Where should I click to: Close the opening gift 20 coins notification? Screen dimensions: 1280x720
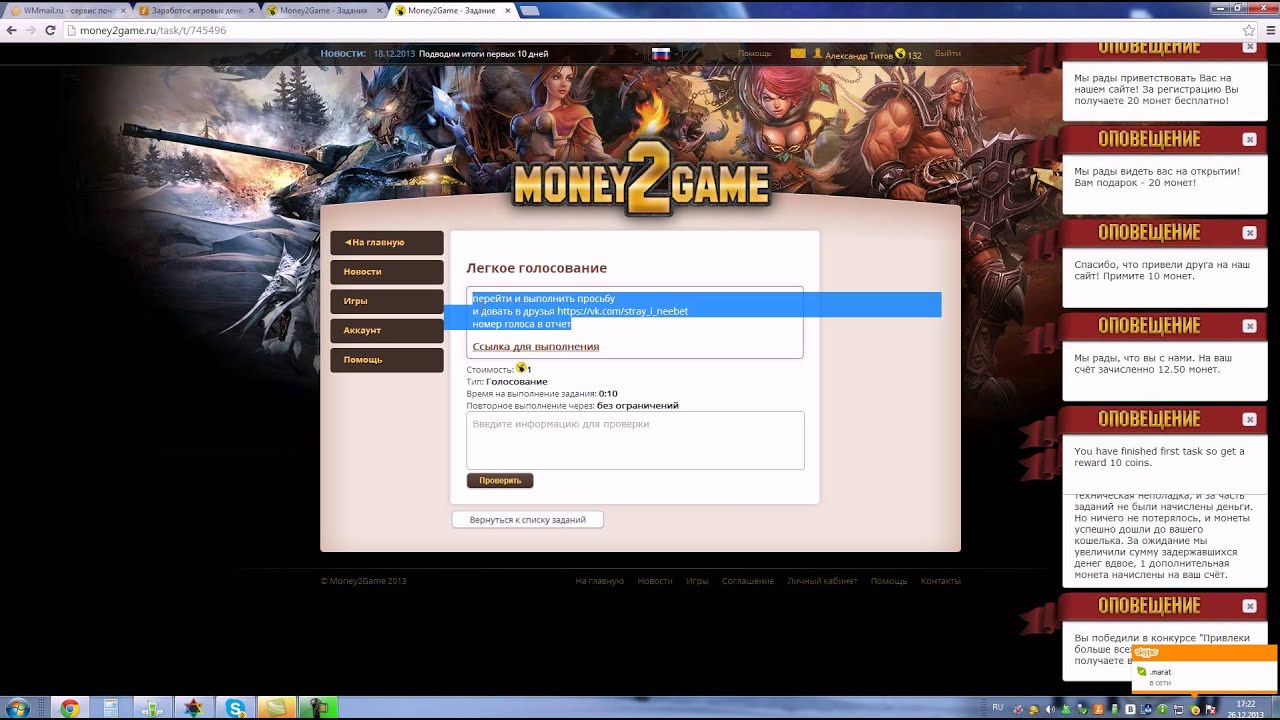pyautogui.click(x=1249, y=139)
